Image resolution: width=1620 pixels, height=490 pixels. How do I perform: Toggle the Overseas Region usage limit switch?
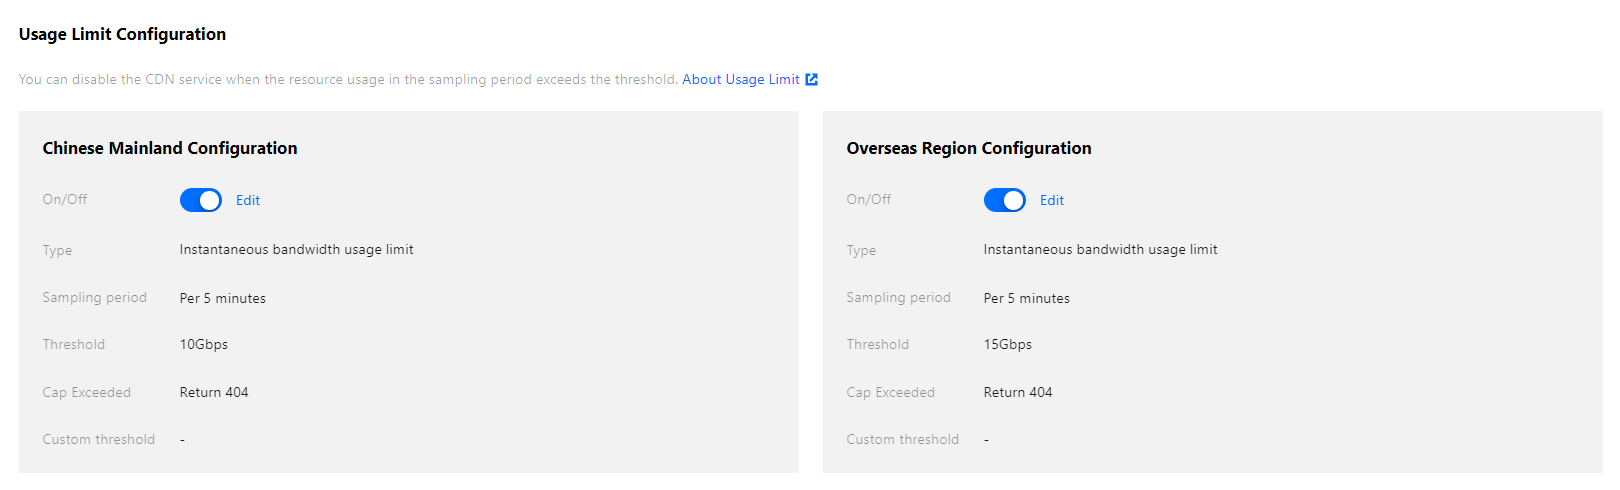point(1005,200)
